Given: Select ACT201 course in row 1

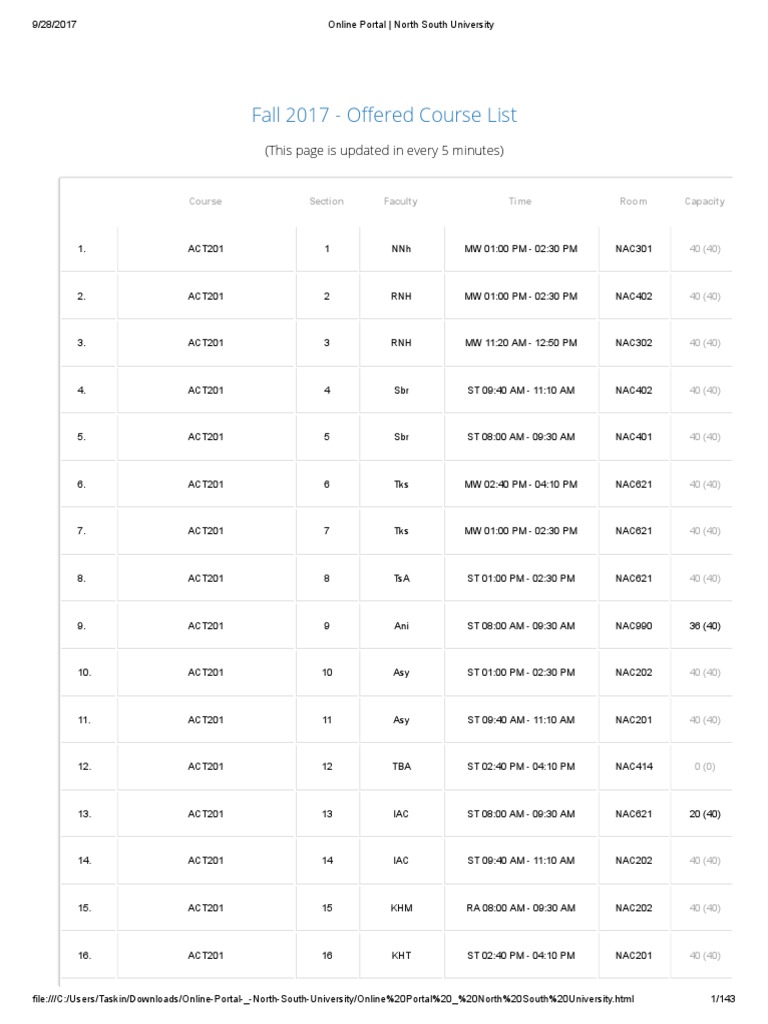Looking at the screenshot, I should pyautogui.click(x=206, y=249).
